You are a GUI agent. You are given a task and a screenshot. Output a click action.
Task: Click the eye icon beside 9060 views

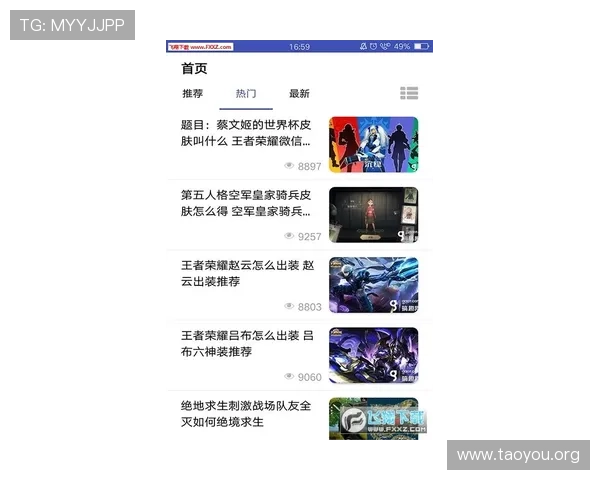(x=289, y=376)
